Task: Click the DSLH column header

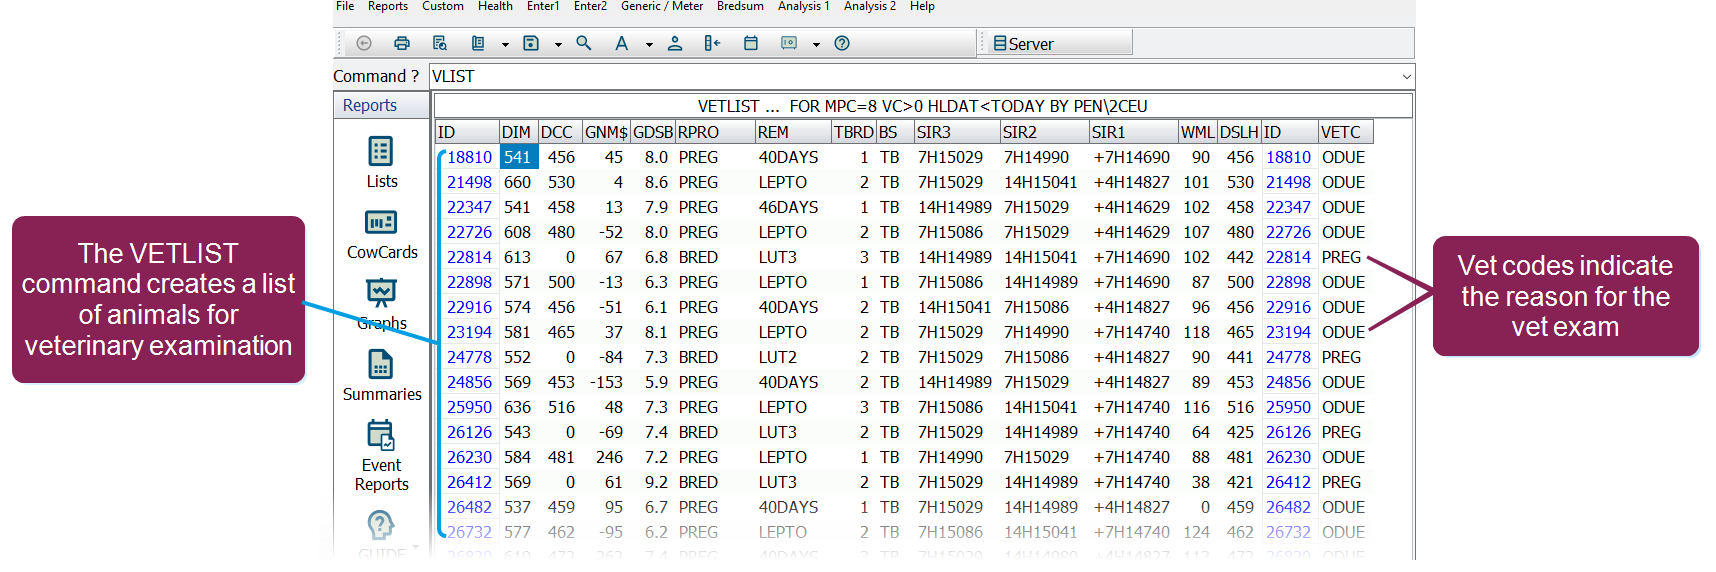Action: [x=1239, y=132]
